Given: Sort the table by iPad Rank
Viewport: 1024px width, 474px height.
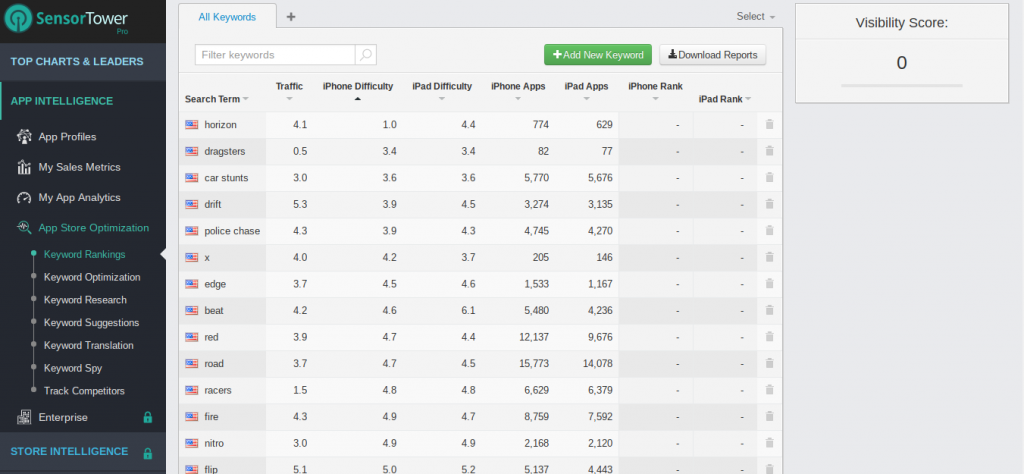Looking at the screenshot, I should point(724,99).
